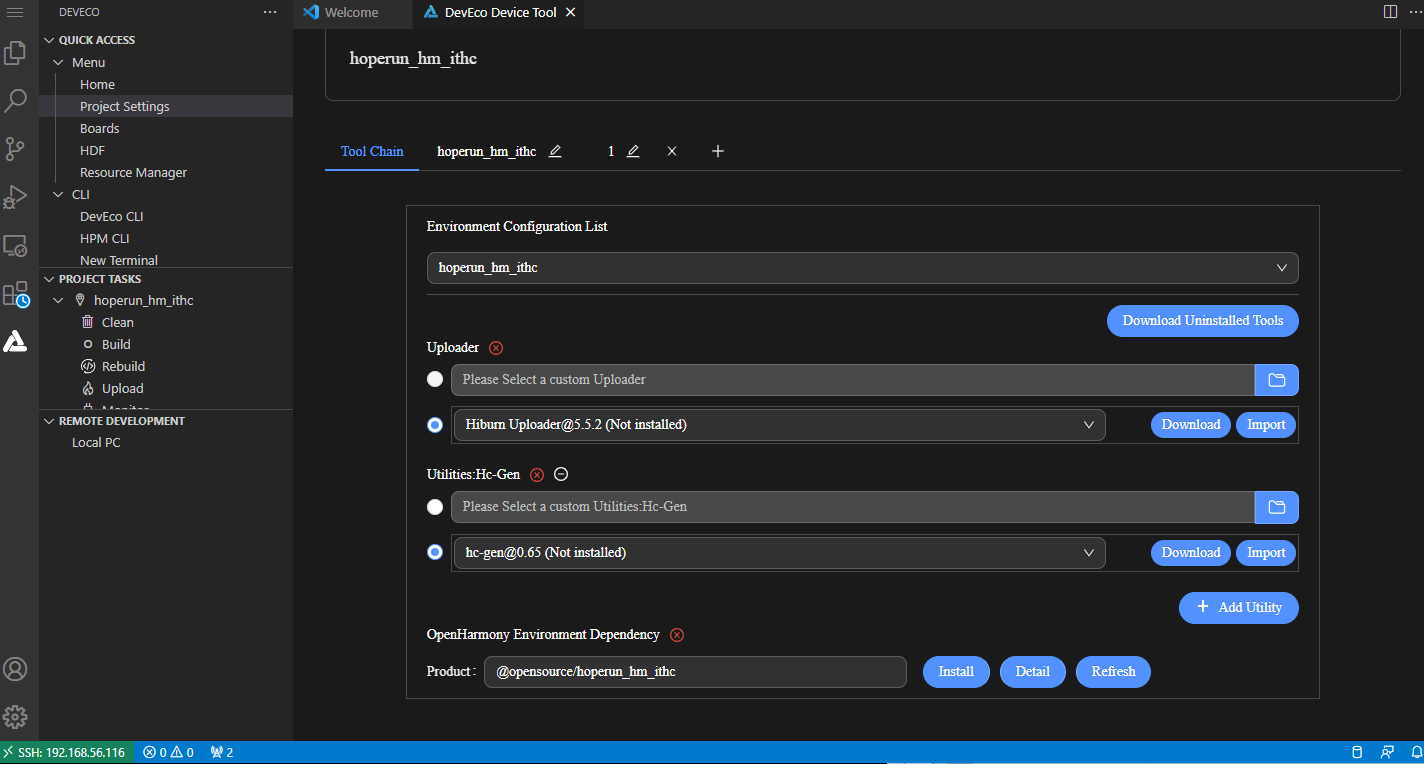Click Download Uninstalled Tools button
Image resolution: width=1424 pixels, height=764 pixels.
click(x=1203, y=321)
